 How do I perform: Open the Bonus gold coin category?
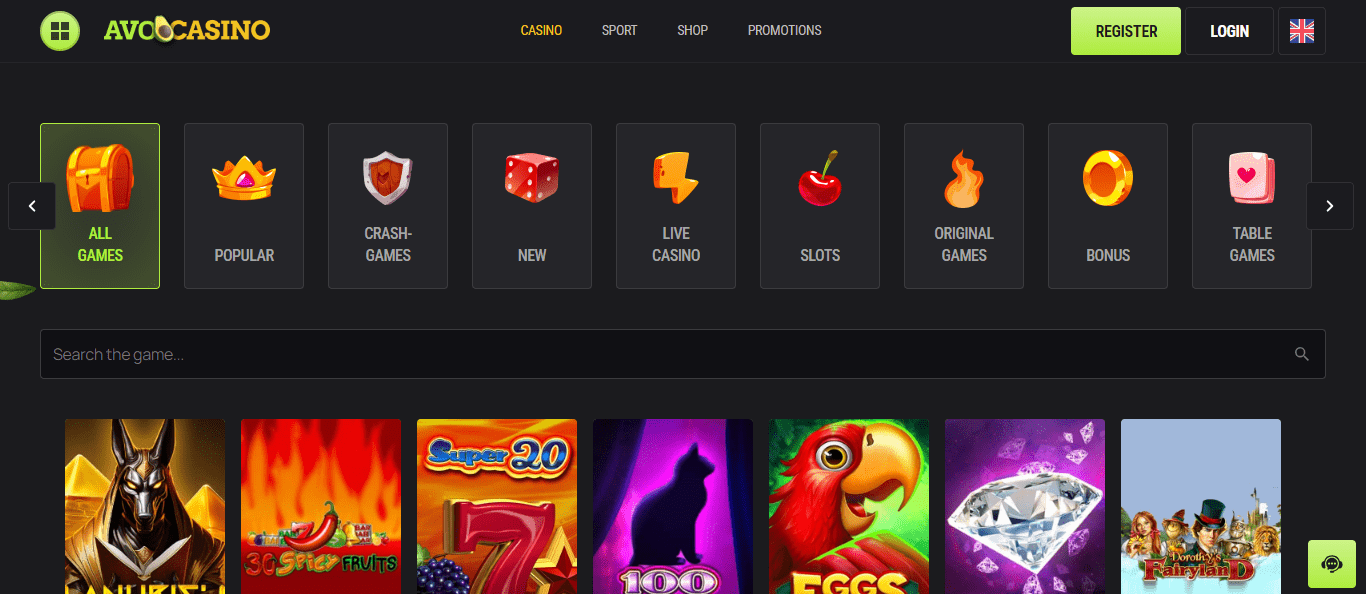click(x=1108, y=206)
